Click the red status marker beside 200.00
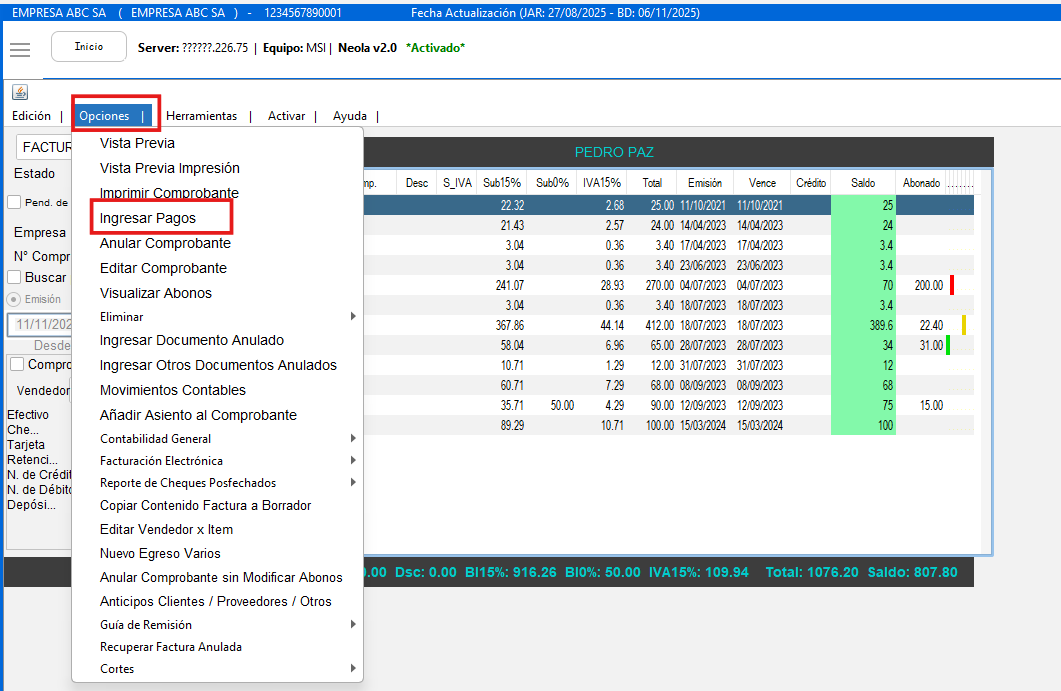 pyautogui.click(x=952, y=285)
